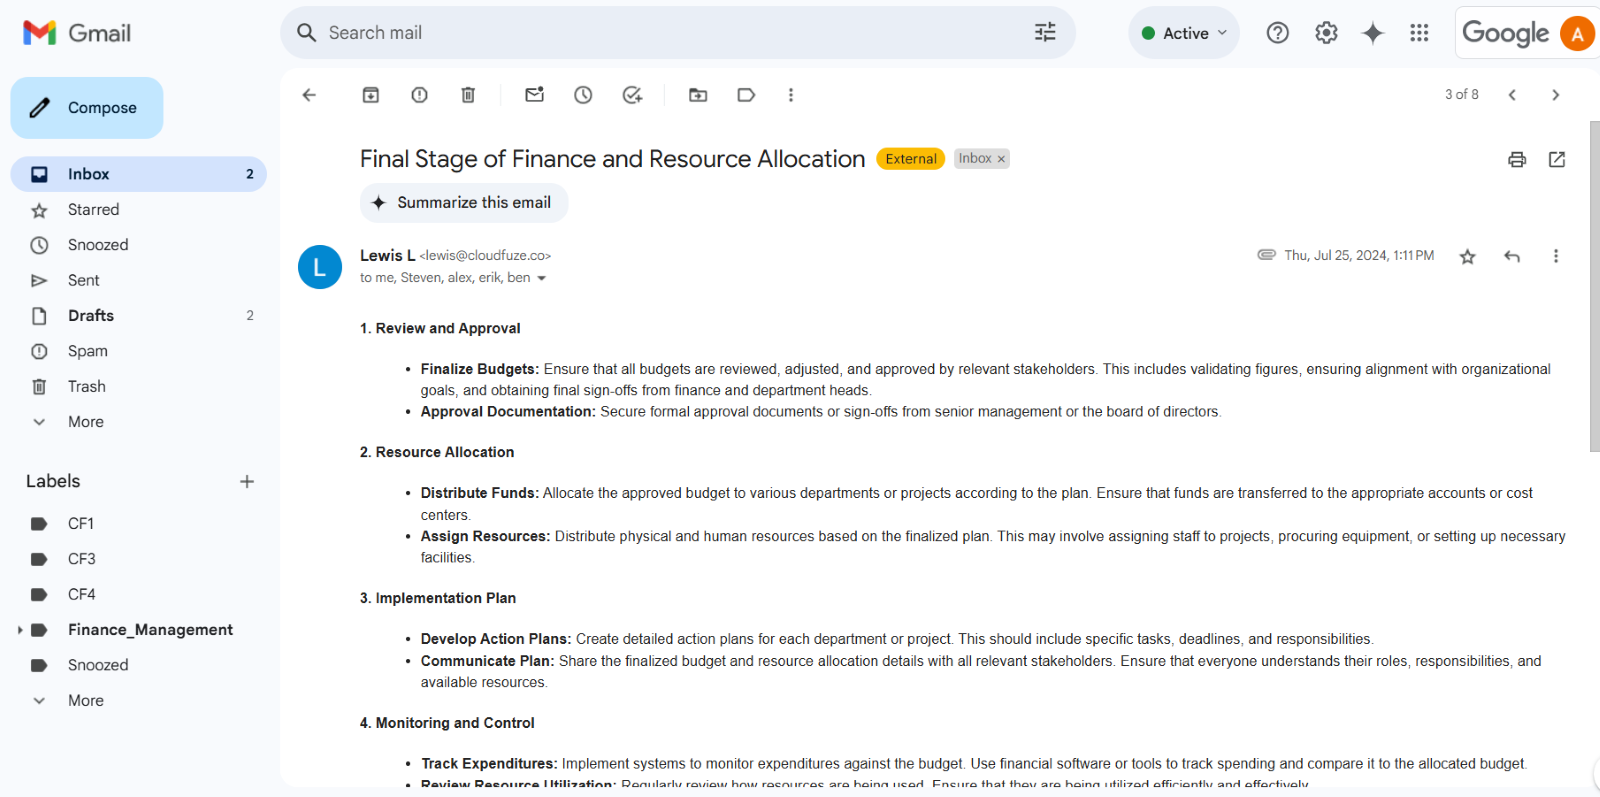Click the Compose button

87,108
